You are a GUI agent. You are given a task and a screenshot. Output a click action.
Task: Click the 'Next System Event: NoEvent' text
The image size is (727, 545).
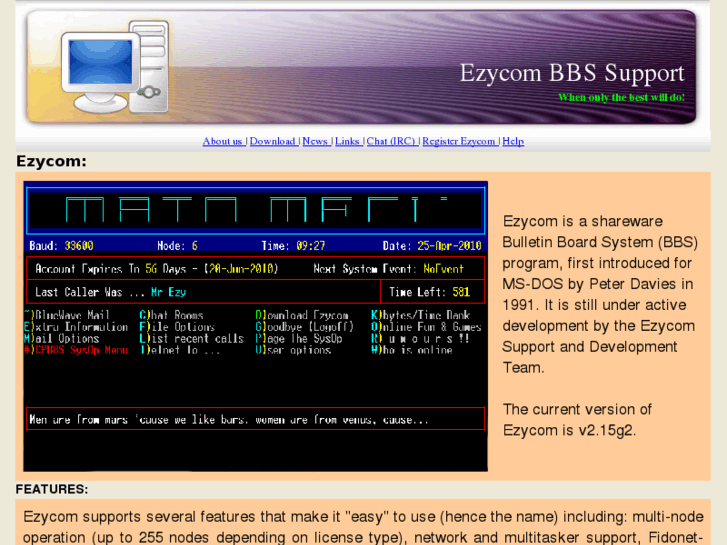(x=389, y=269)
